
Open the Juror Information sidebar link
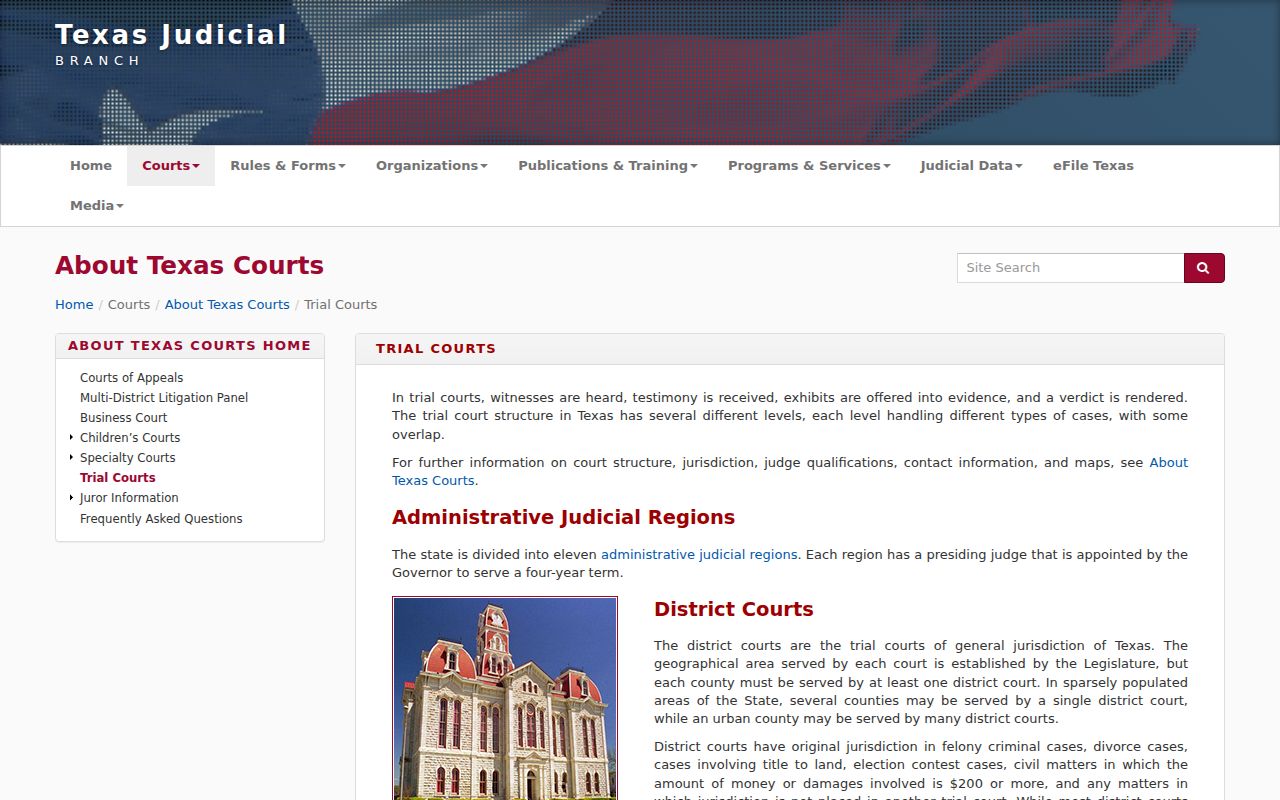click(x=129, y=498)
